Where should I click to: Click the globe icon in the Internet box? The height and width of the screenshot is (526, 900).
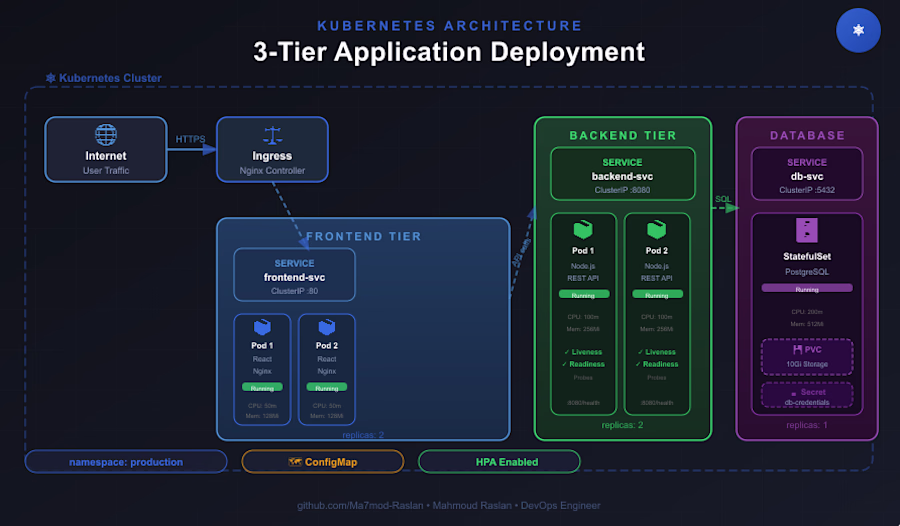point(106,135)
